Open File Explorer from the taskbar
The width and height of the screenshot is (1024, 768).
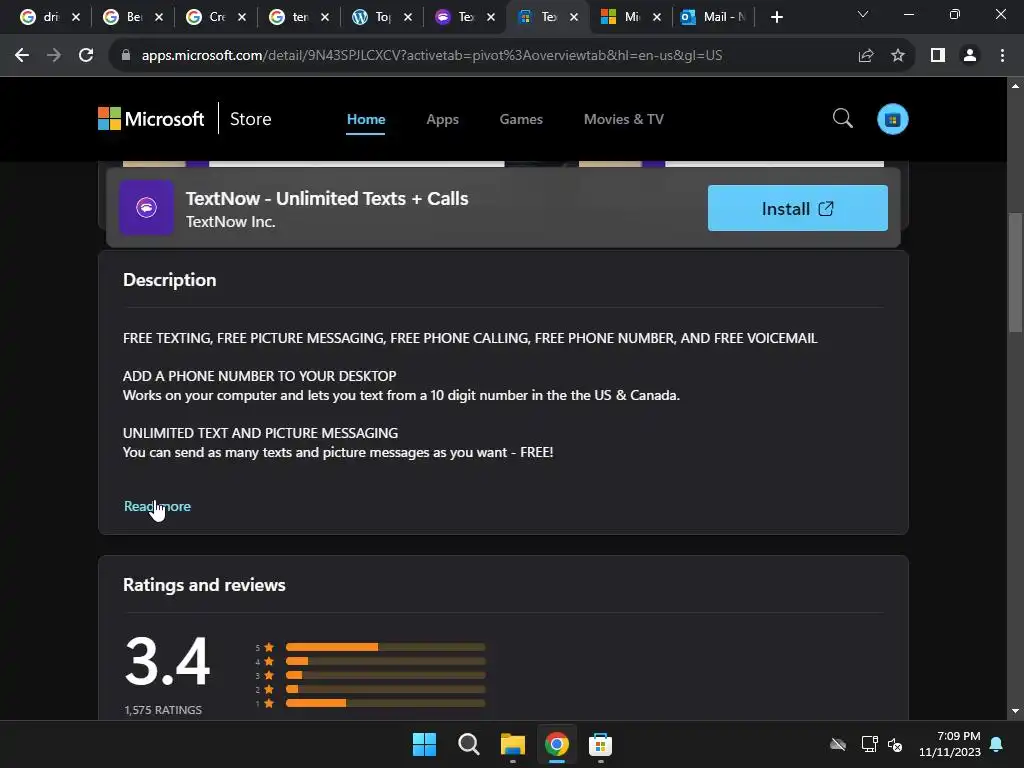tap(513, 744)
